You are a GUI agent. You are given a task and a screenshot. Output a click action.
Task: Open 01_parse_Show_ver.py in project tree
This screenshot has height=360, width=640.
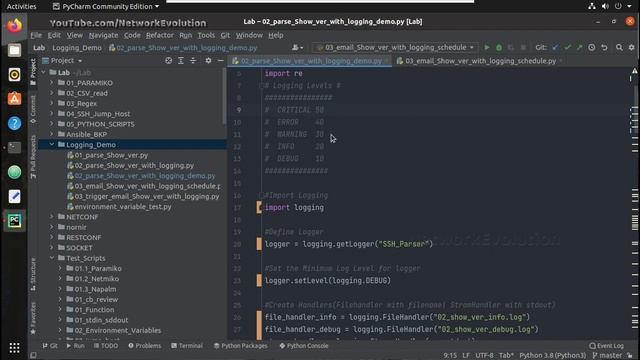click(111, 155)
